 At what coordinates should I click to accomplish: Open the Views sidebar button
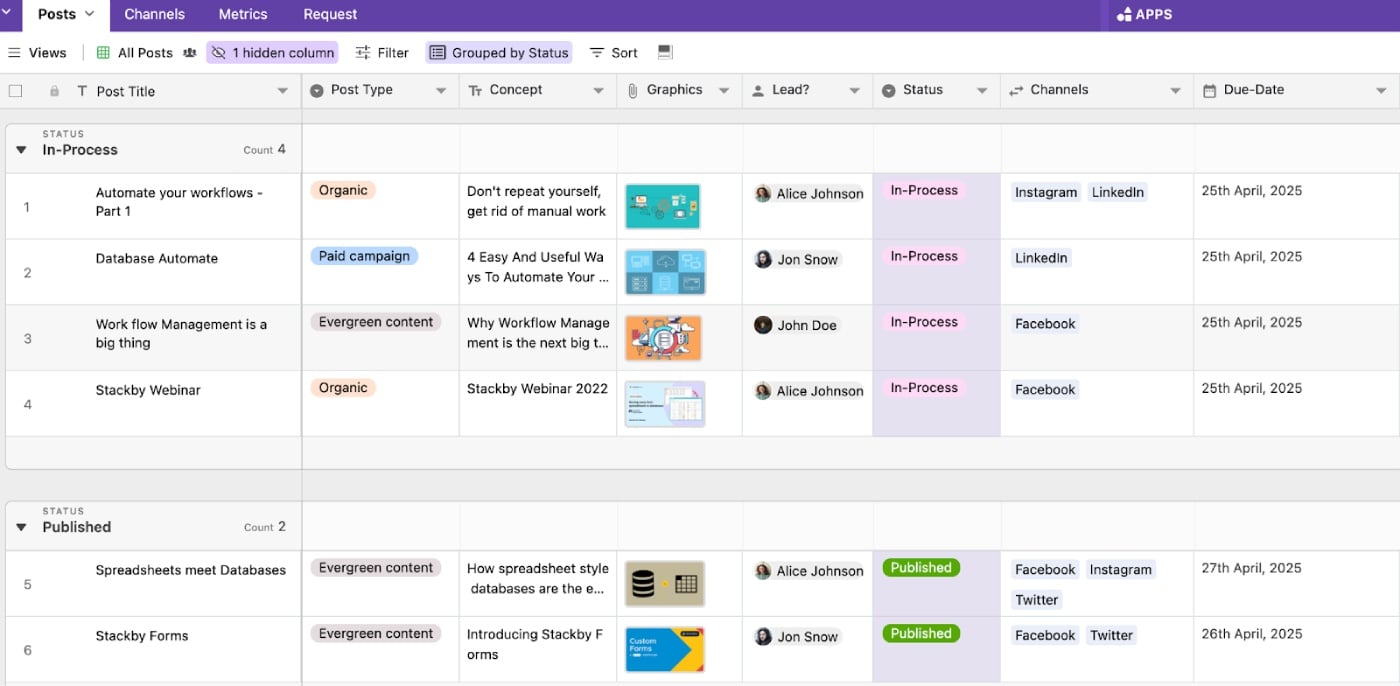(37, 53)
